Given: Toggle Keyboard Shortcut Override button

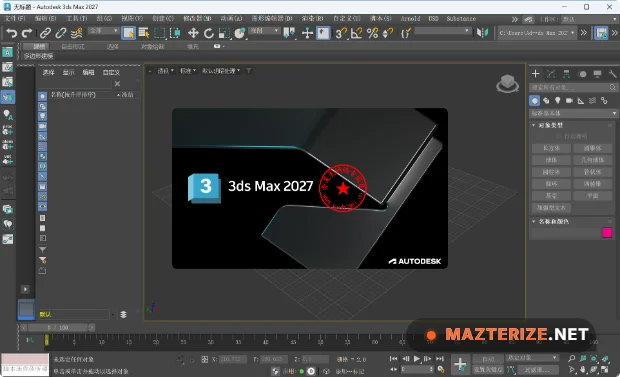Looking at the screenshot, I should [323, 33].
